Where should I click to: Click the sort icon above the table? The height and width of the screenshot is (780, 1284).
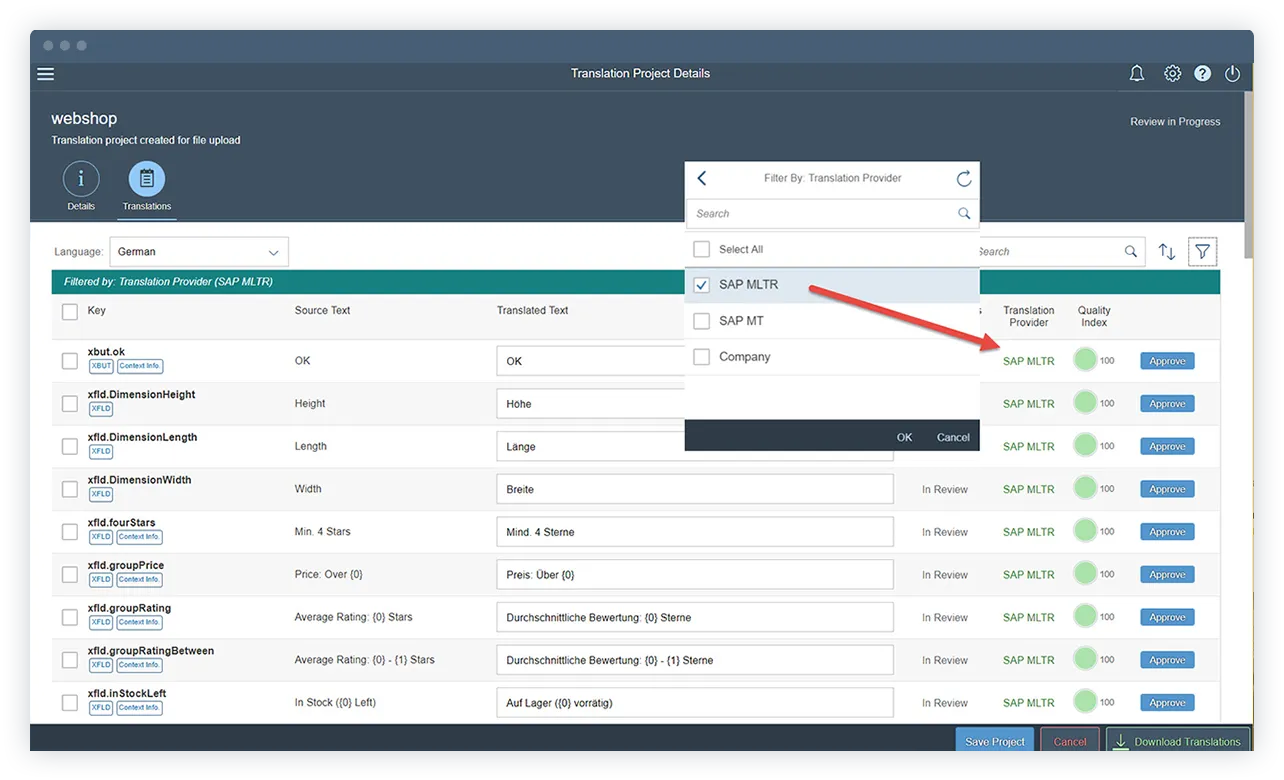click(x=1166, y=251)
